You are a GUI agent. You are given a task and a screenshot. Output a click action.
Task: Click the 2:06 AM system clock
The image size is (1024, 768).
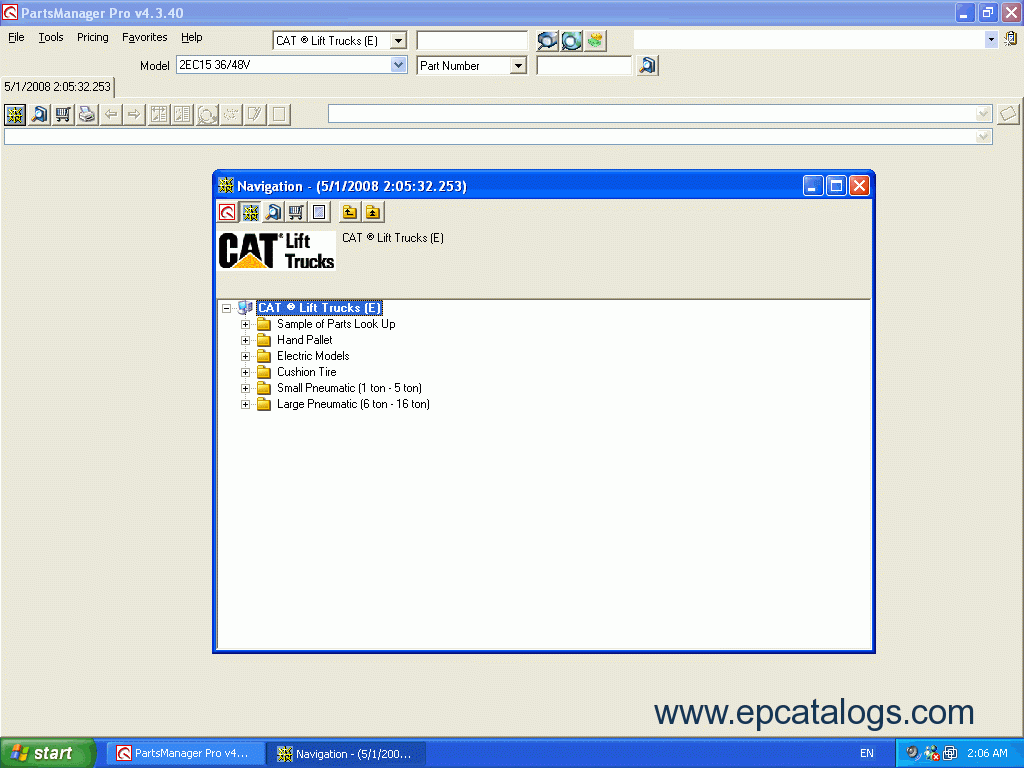click(987, 753)
